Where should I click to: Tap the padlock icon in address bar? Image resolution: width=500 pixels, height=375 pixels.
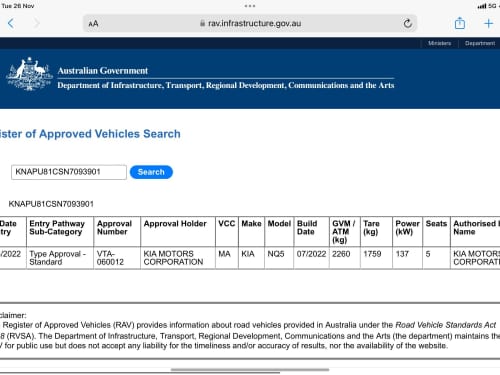[202, 23]
